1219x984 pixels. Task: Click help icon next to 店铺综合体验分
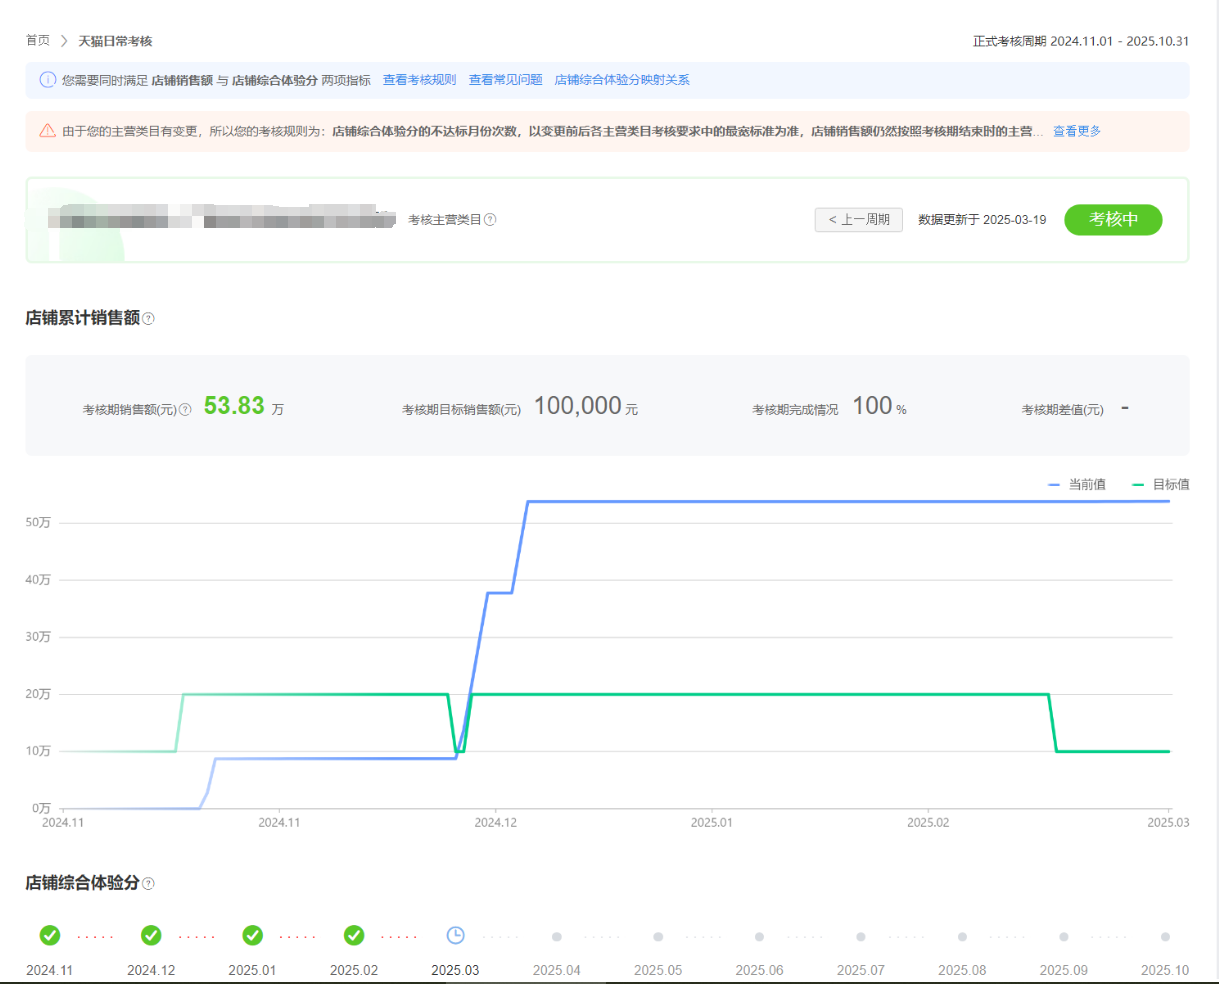pyautogui.click(x=149, y=884)
